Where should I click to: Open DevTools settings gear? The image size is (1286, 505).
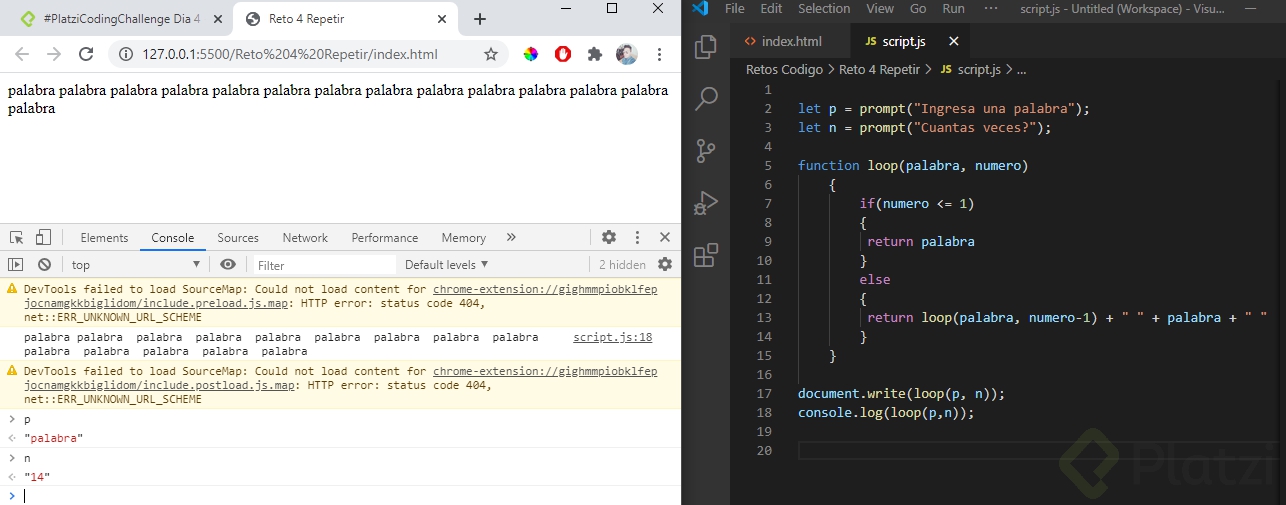click(609, 237)
